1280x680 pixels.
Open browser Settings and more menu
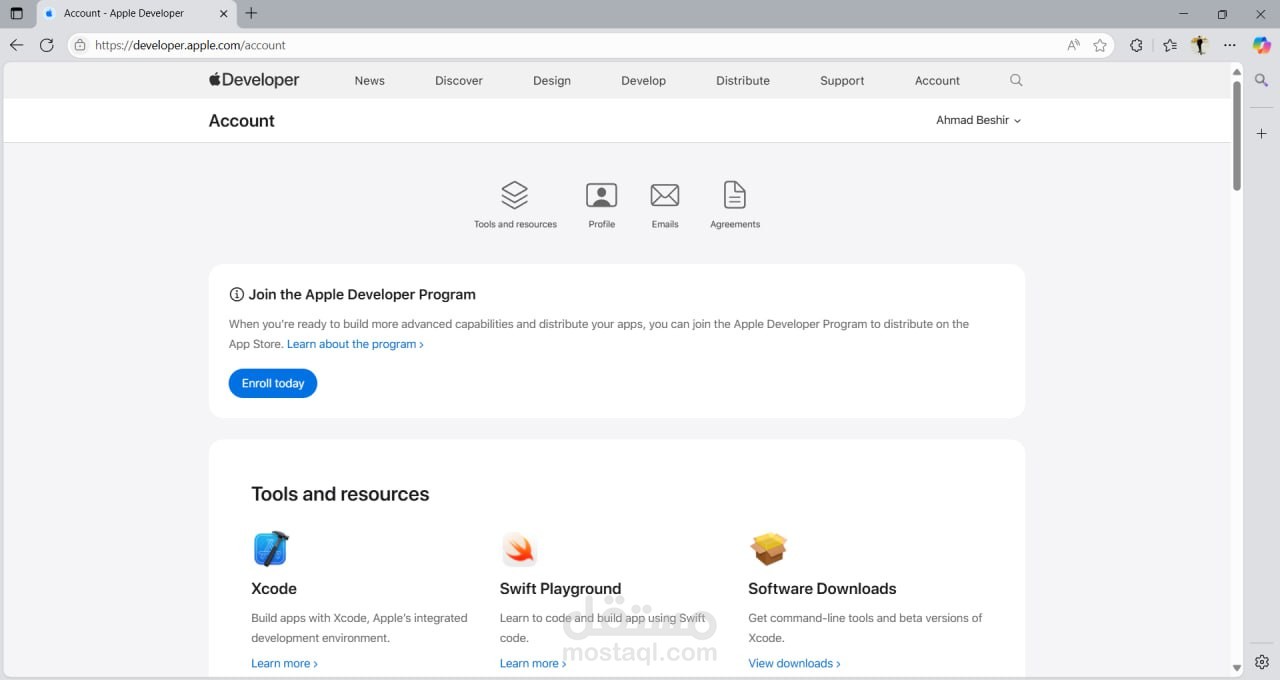coord(1230,45)
